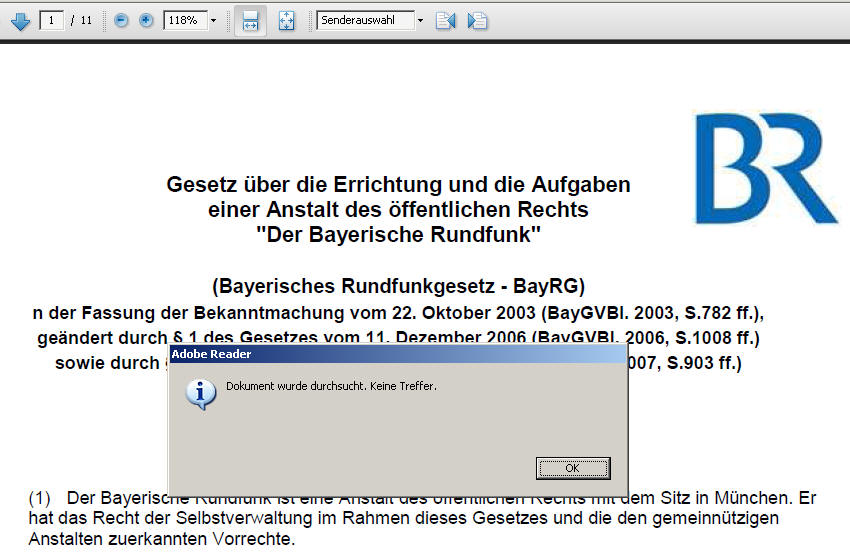Toggle the fit-width scrolling mode icon
Image resolution: width=850 pixels, height=557 pixels.
point(250,21)
